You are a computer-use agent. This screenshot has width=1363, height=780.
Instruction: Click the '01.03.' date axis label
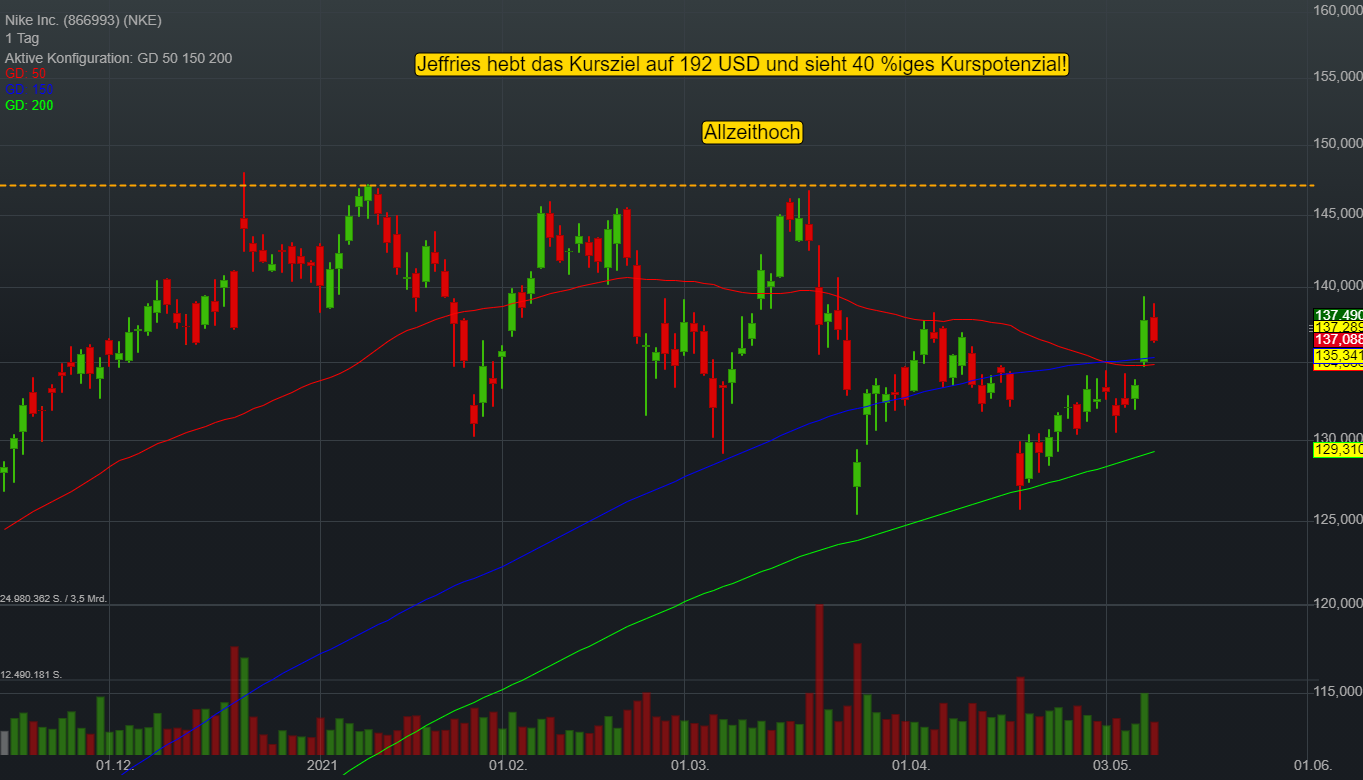689,766
